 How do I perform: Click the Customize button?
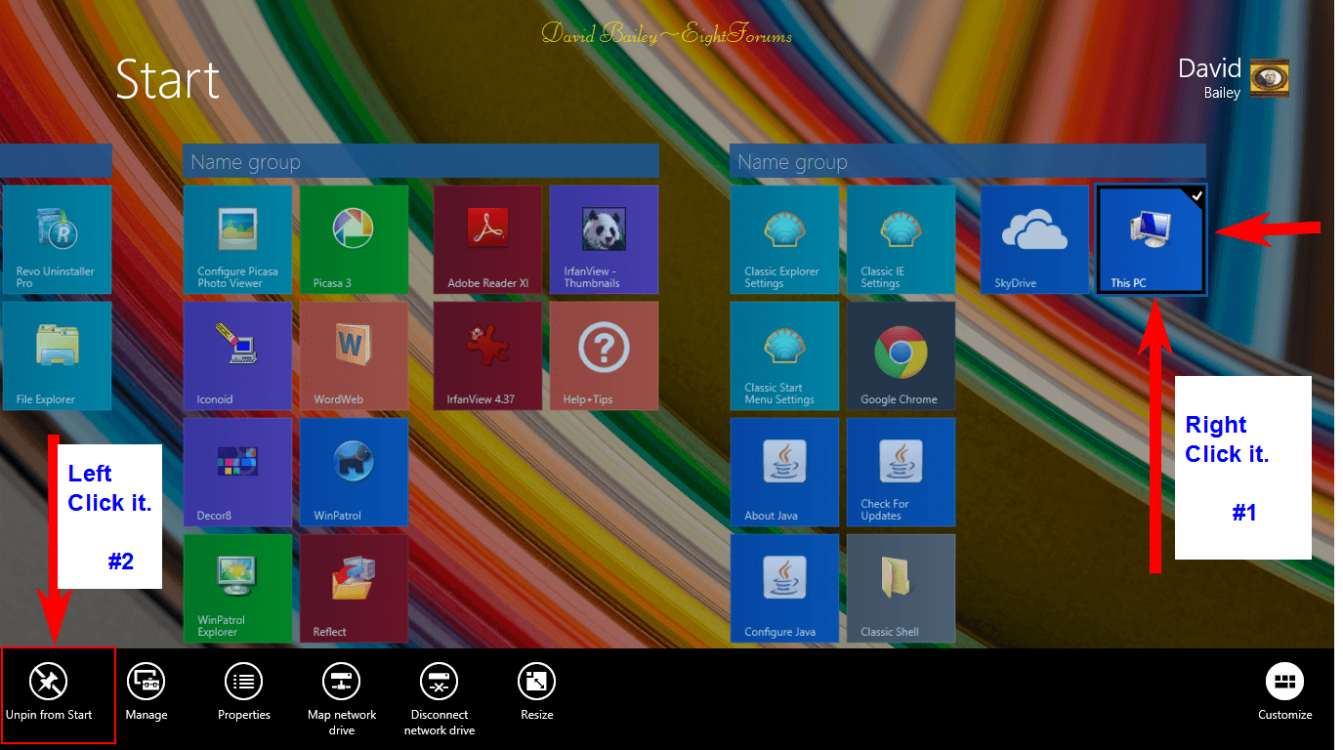1285,693
